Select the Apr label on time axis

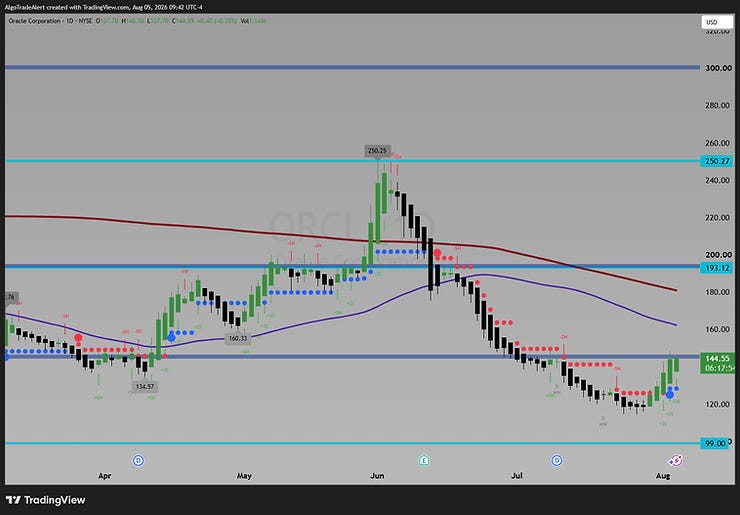(105, 476)
